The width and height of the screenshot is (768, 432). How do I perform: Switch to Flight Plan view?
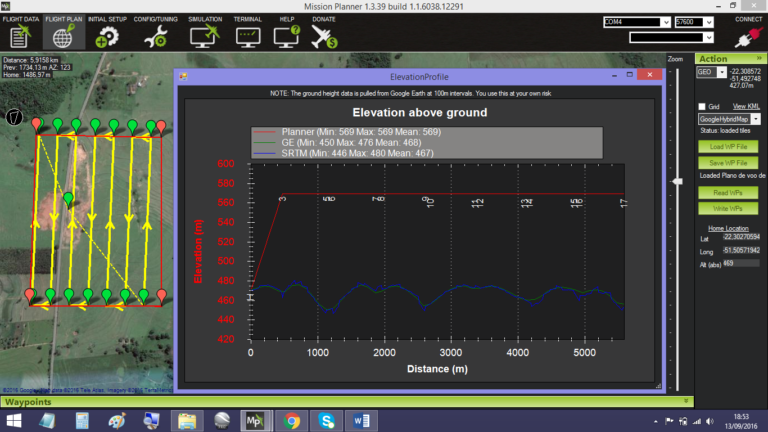tap(64, 32)
